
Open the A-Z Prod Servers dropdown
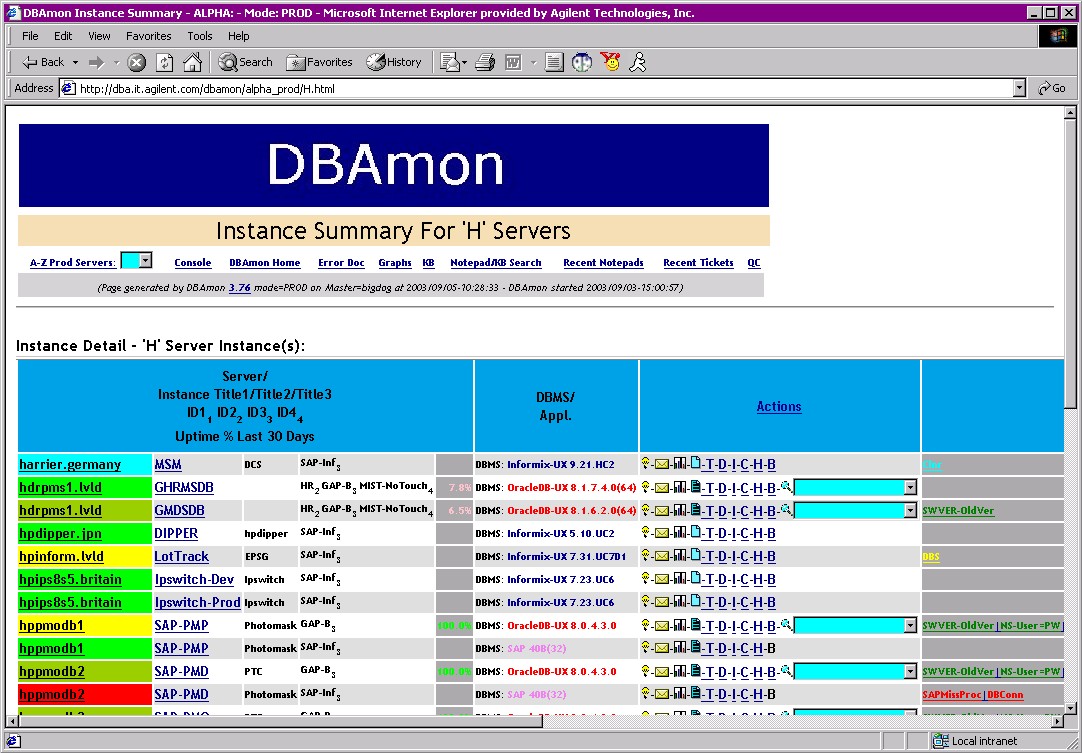136,261
